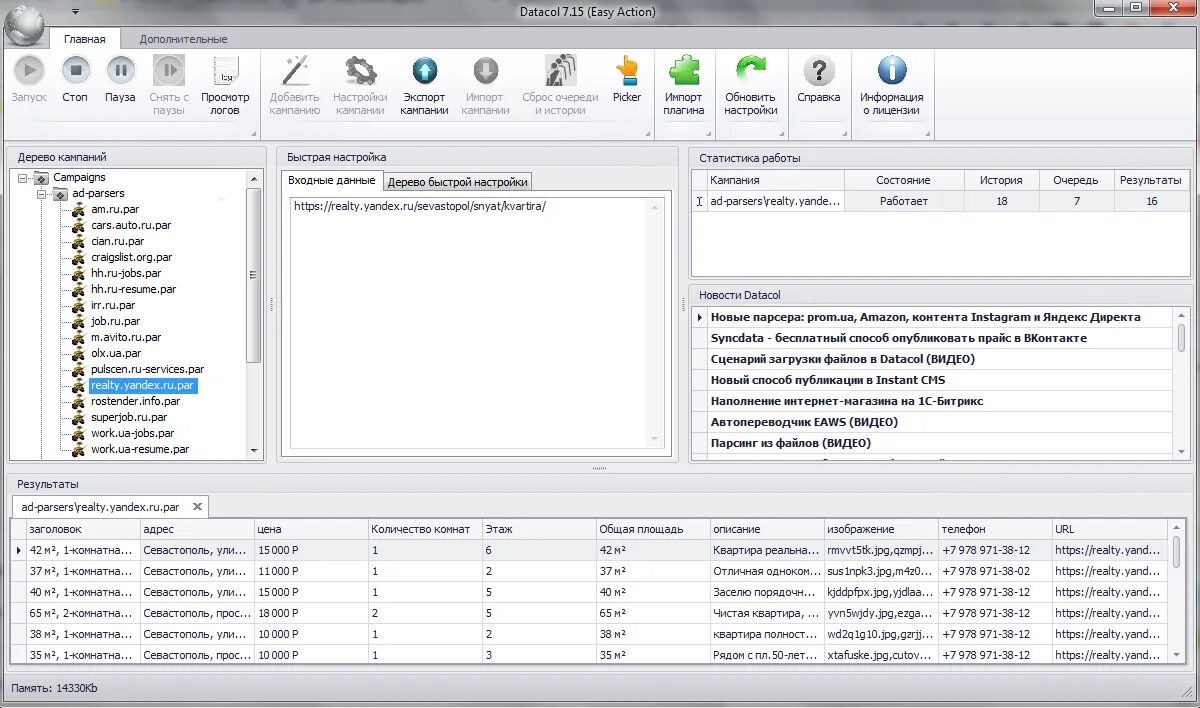Click image cell rmvvt5tk.jpg
Screen dimensions: 1200x708
coord(881,550)
